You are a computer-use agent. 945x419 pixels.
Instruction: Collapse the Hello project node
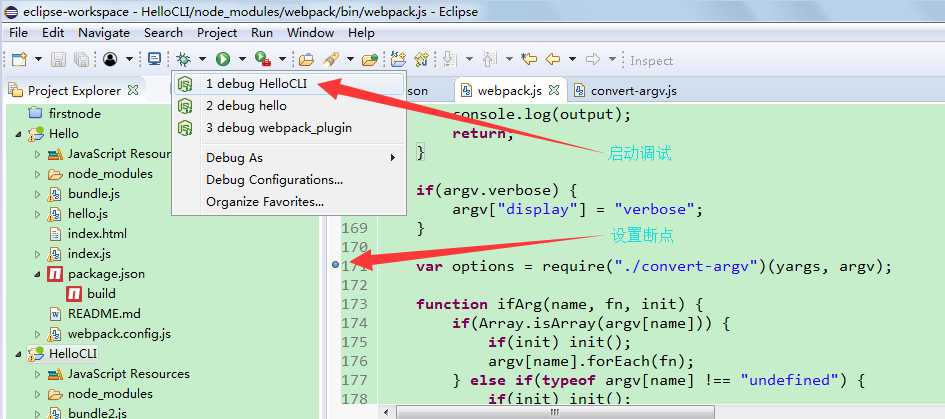click(x=19, y=134)
